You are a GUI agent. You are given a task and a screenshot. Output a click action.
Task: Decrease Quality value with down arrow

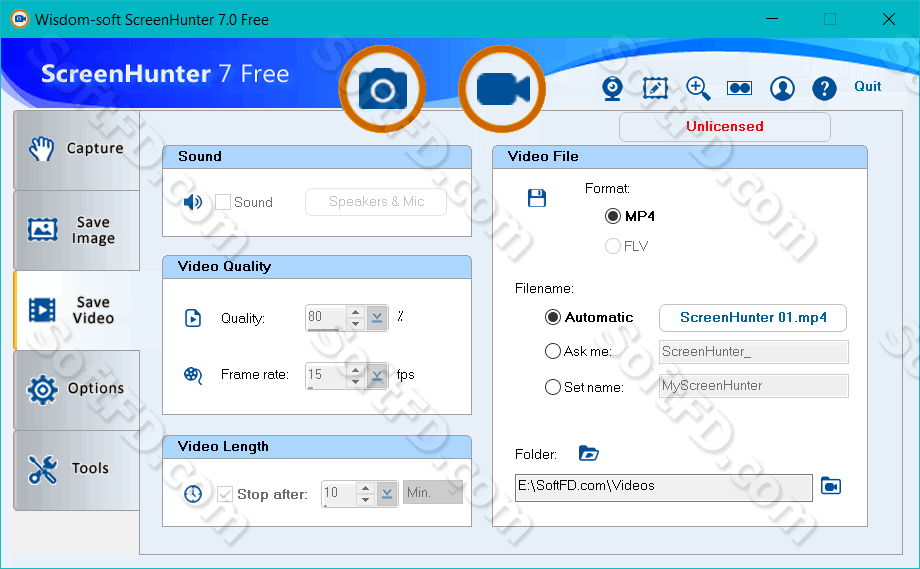tap(356, 324)
